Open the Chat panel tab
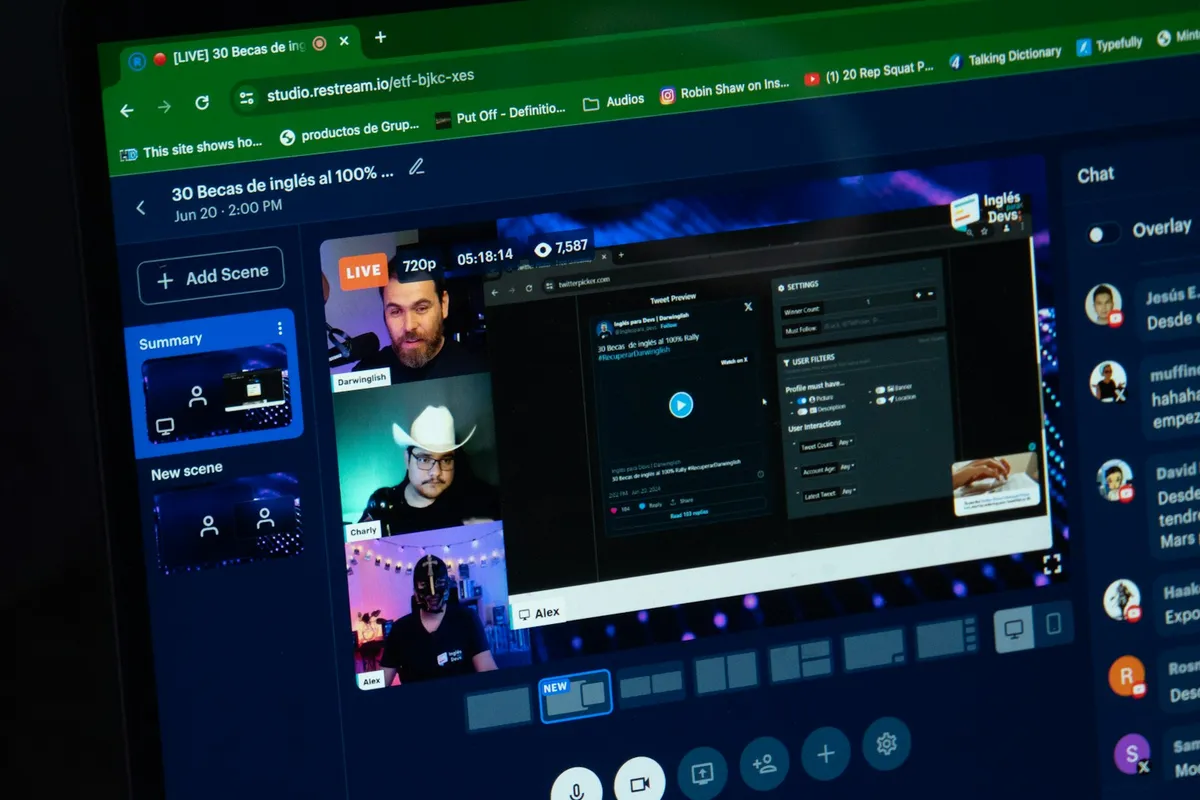1200x800 pixels. point(1096,175)
